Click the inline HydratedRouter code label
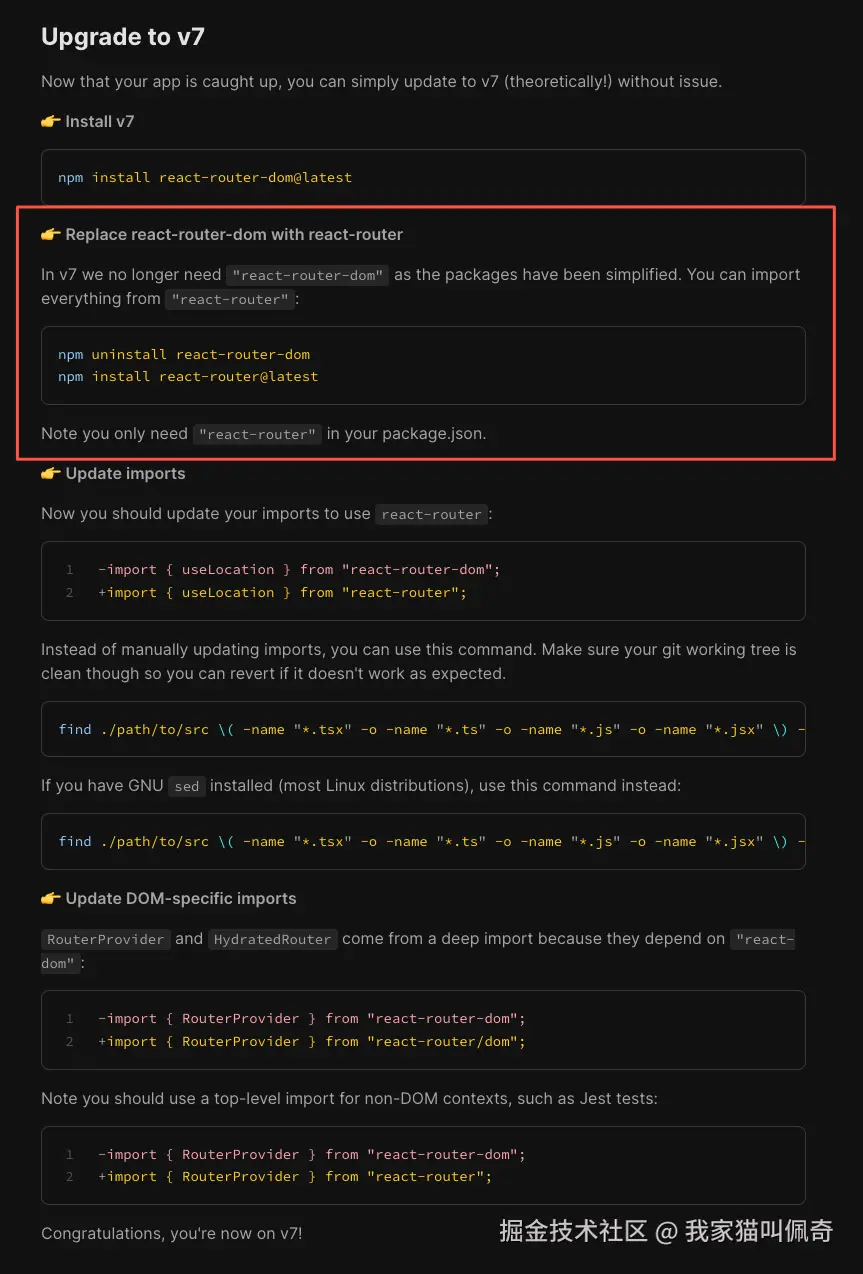This screenshot has height=1274, width=863. point(273,940)
